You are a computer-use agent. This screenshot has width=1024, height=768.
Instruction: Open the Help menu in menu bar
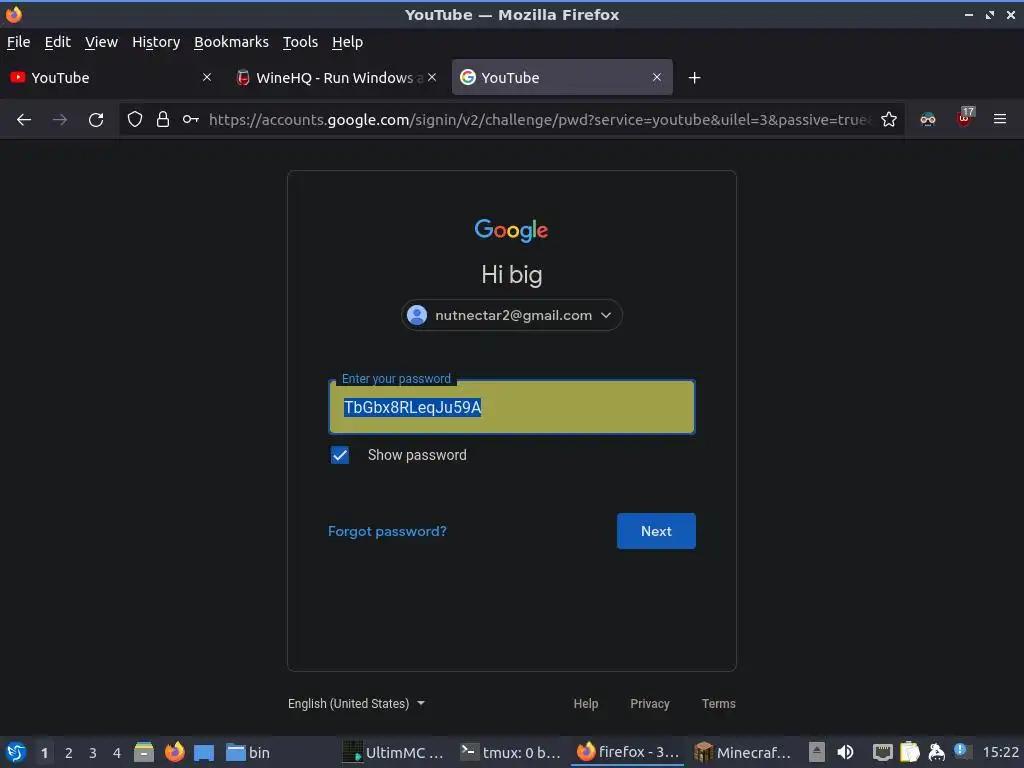click(347, 42)
